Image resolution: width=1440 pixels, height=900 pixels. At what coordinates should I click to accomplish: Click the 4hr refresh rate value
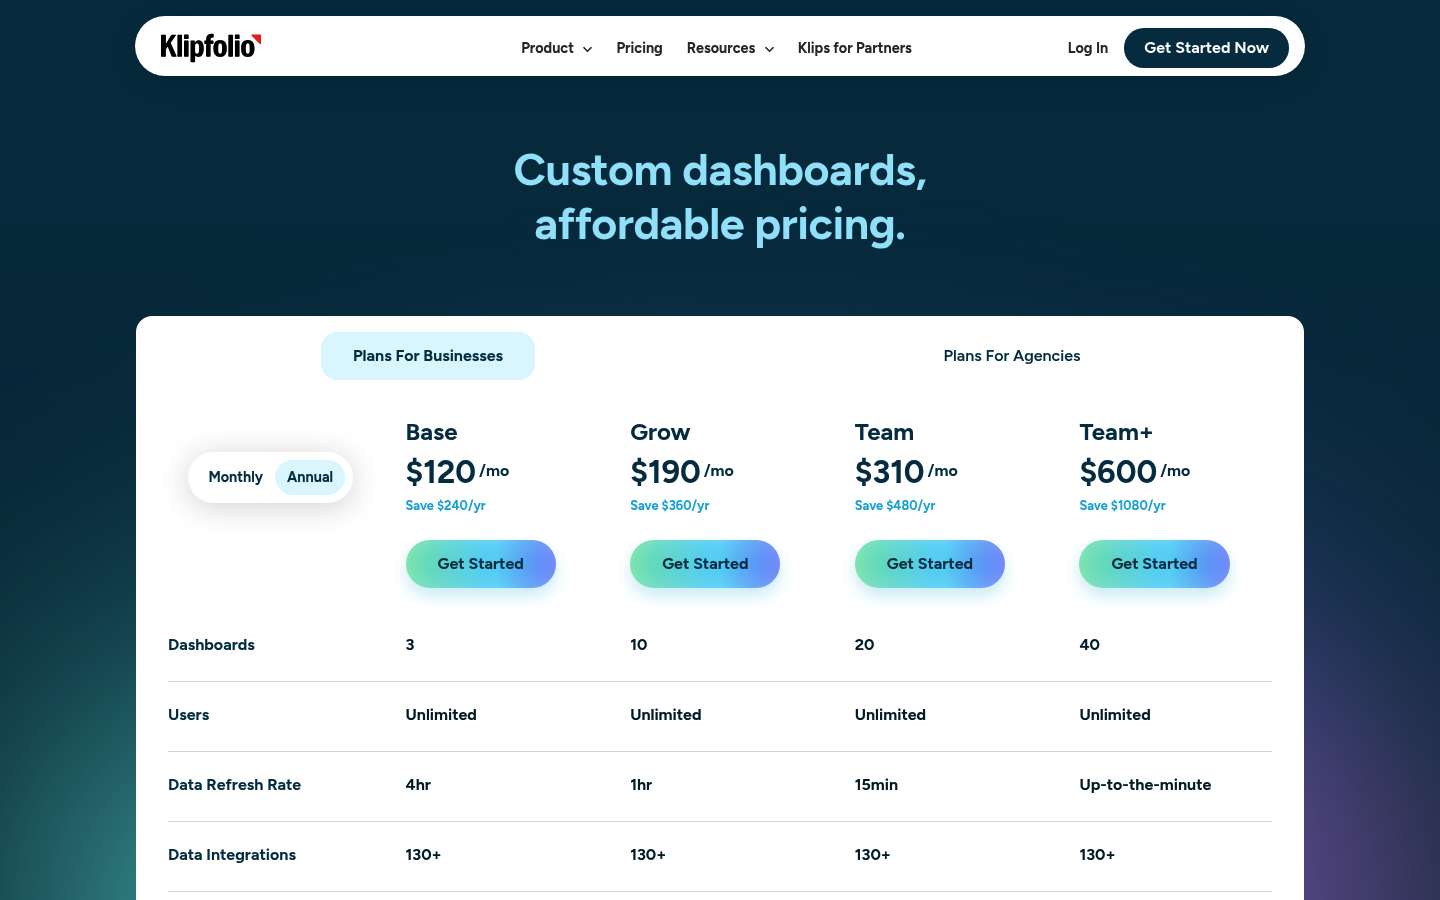[418, 785]
